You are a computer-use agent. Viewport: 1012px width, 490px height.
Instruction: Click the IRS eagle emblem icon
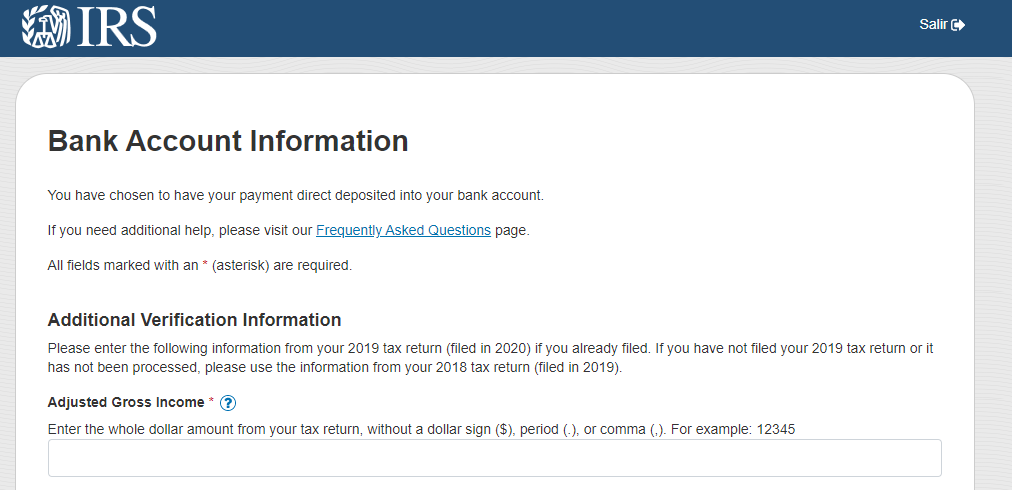[x=46, y=26]
